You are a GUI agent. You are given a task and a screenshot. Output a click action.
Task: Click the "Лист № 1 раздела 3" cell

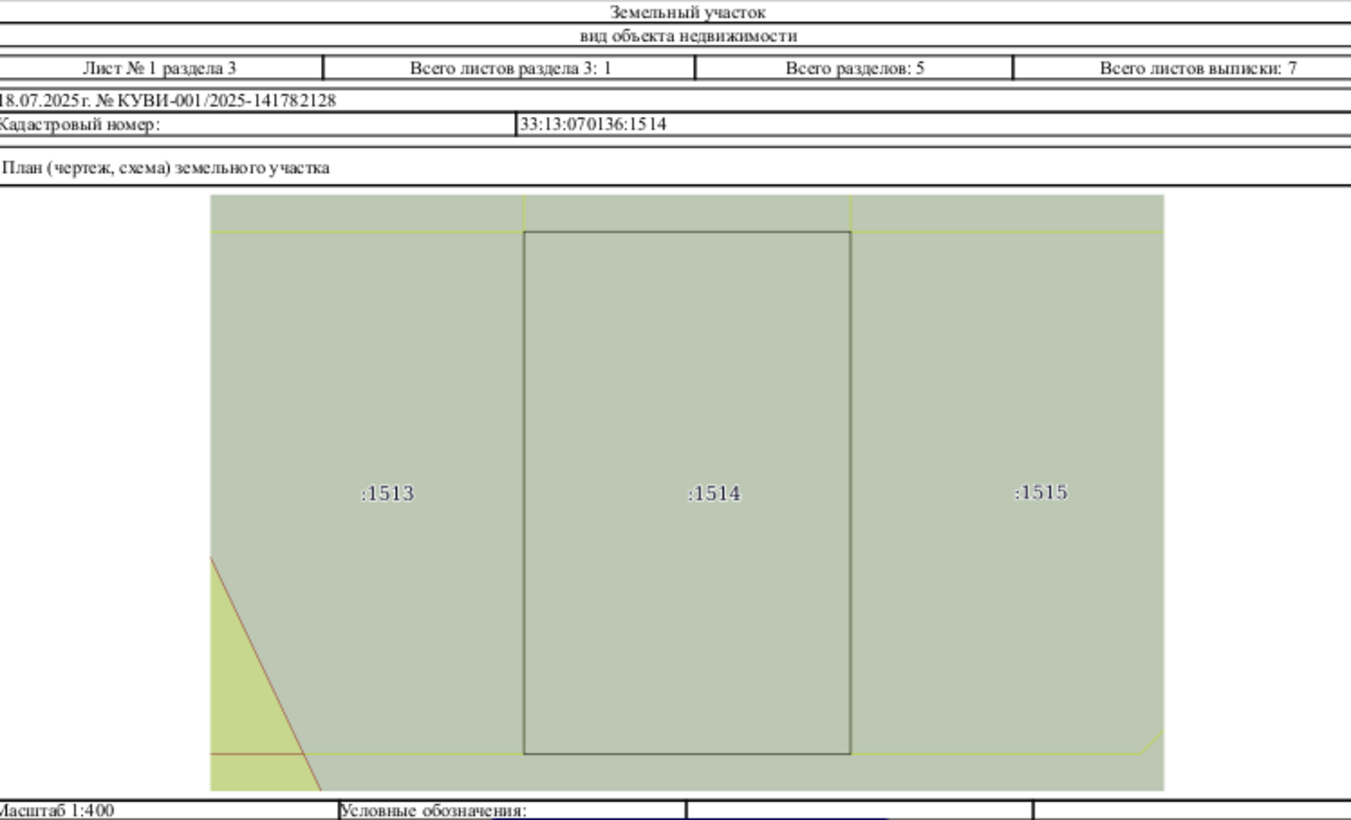pyautogui.click(x=160, y=68)
